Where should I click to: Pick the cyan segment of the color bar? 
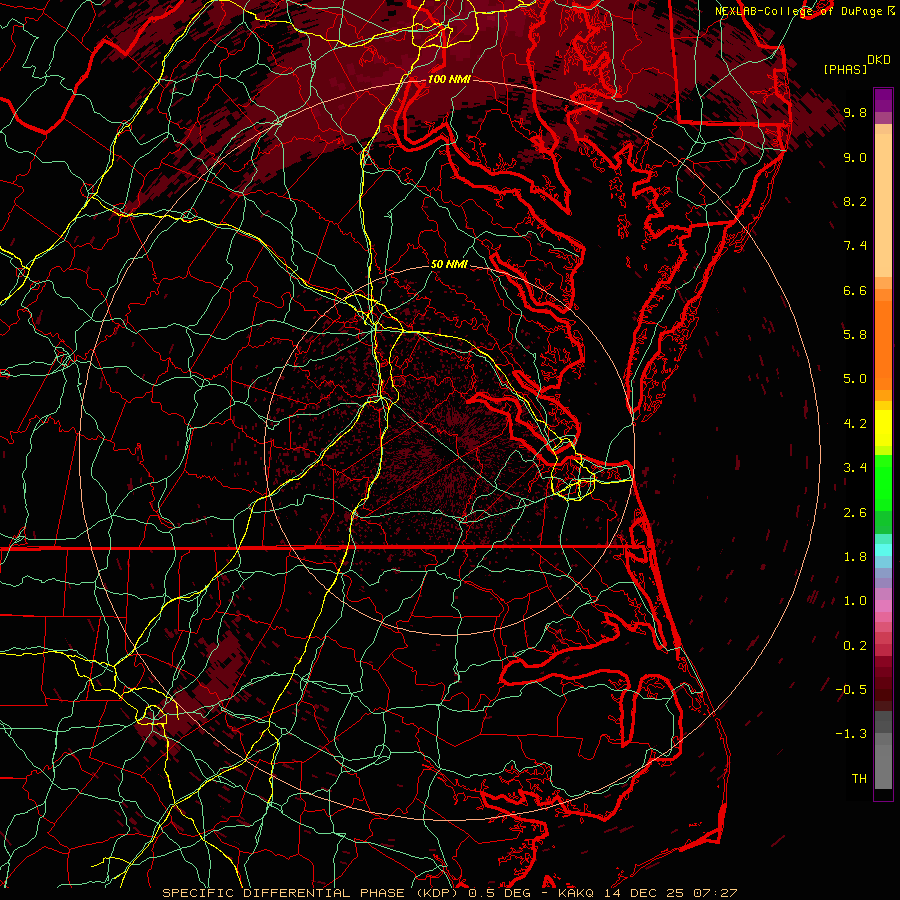883,550
